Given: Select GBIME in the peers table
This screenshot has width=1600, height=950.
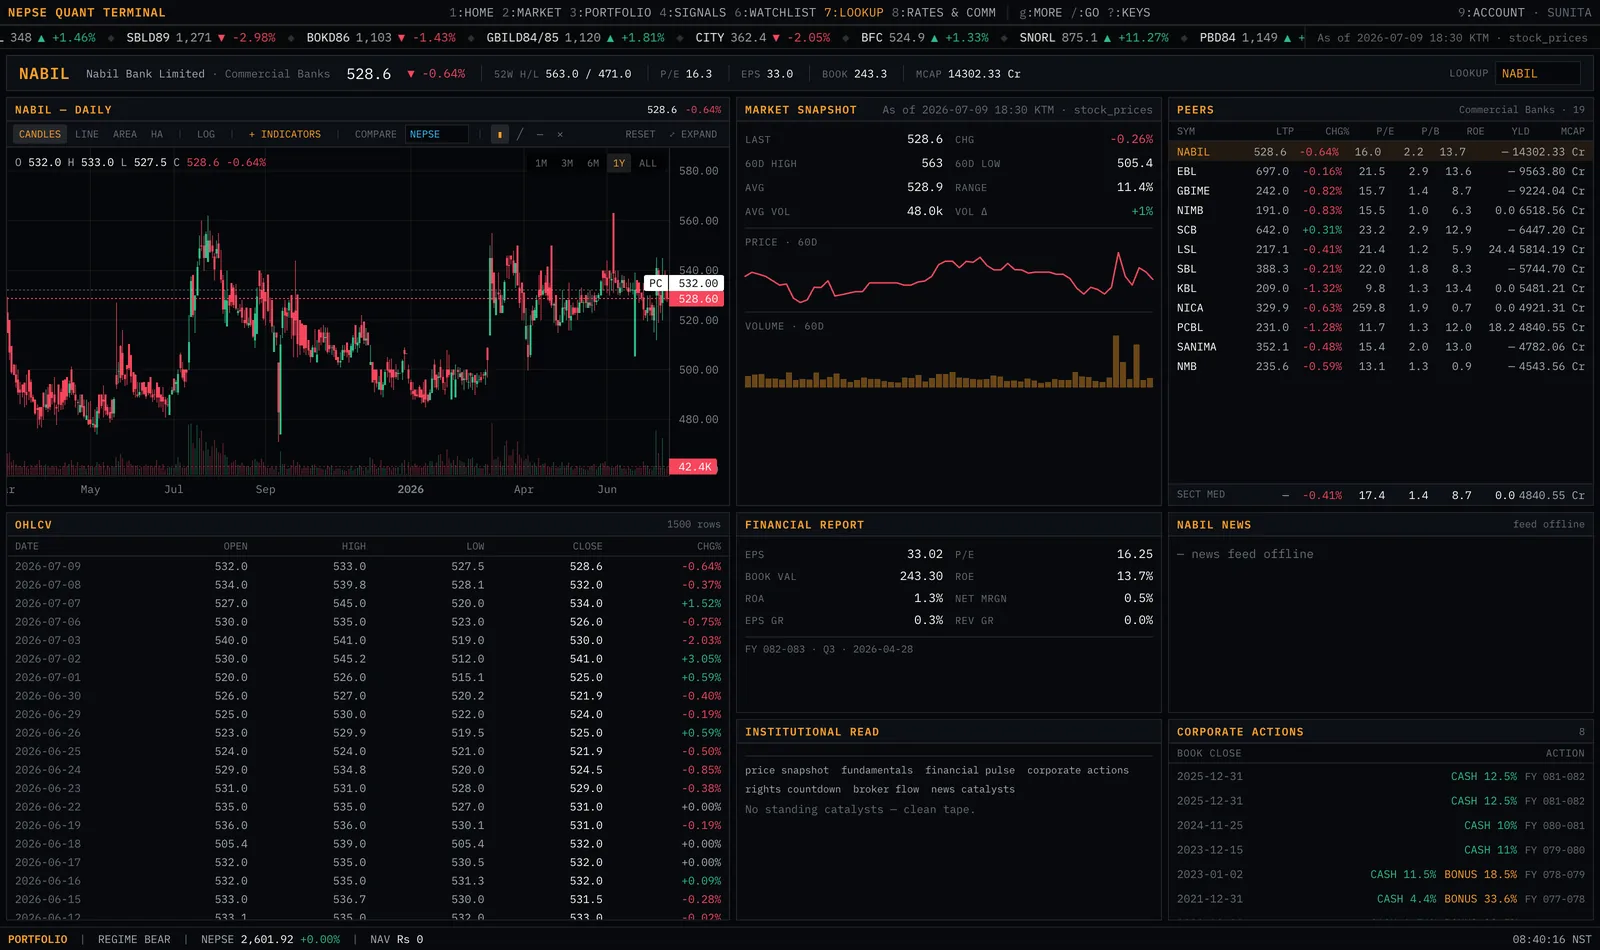Looking at the screenshot, I should tap(1380, 191).
